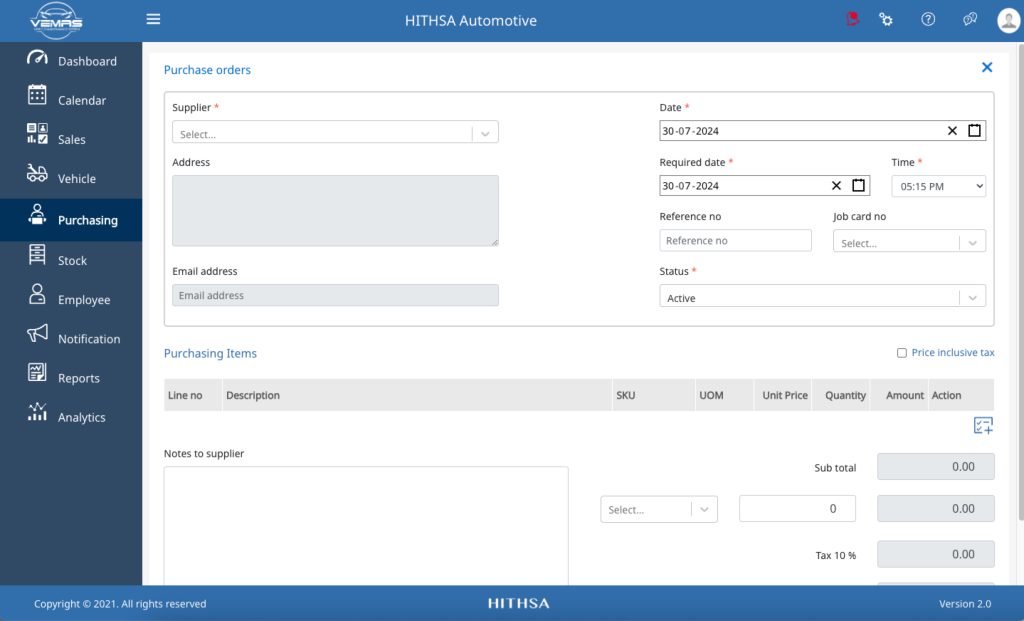Clear the Required date value
1024x621 pixels.
coord(836,185)
